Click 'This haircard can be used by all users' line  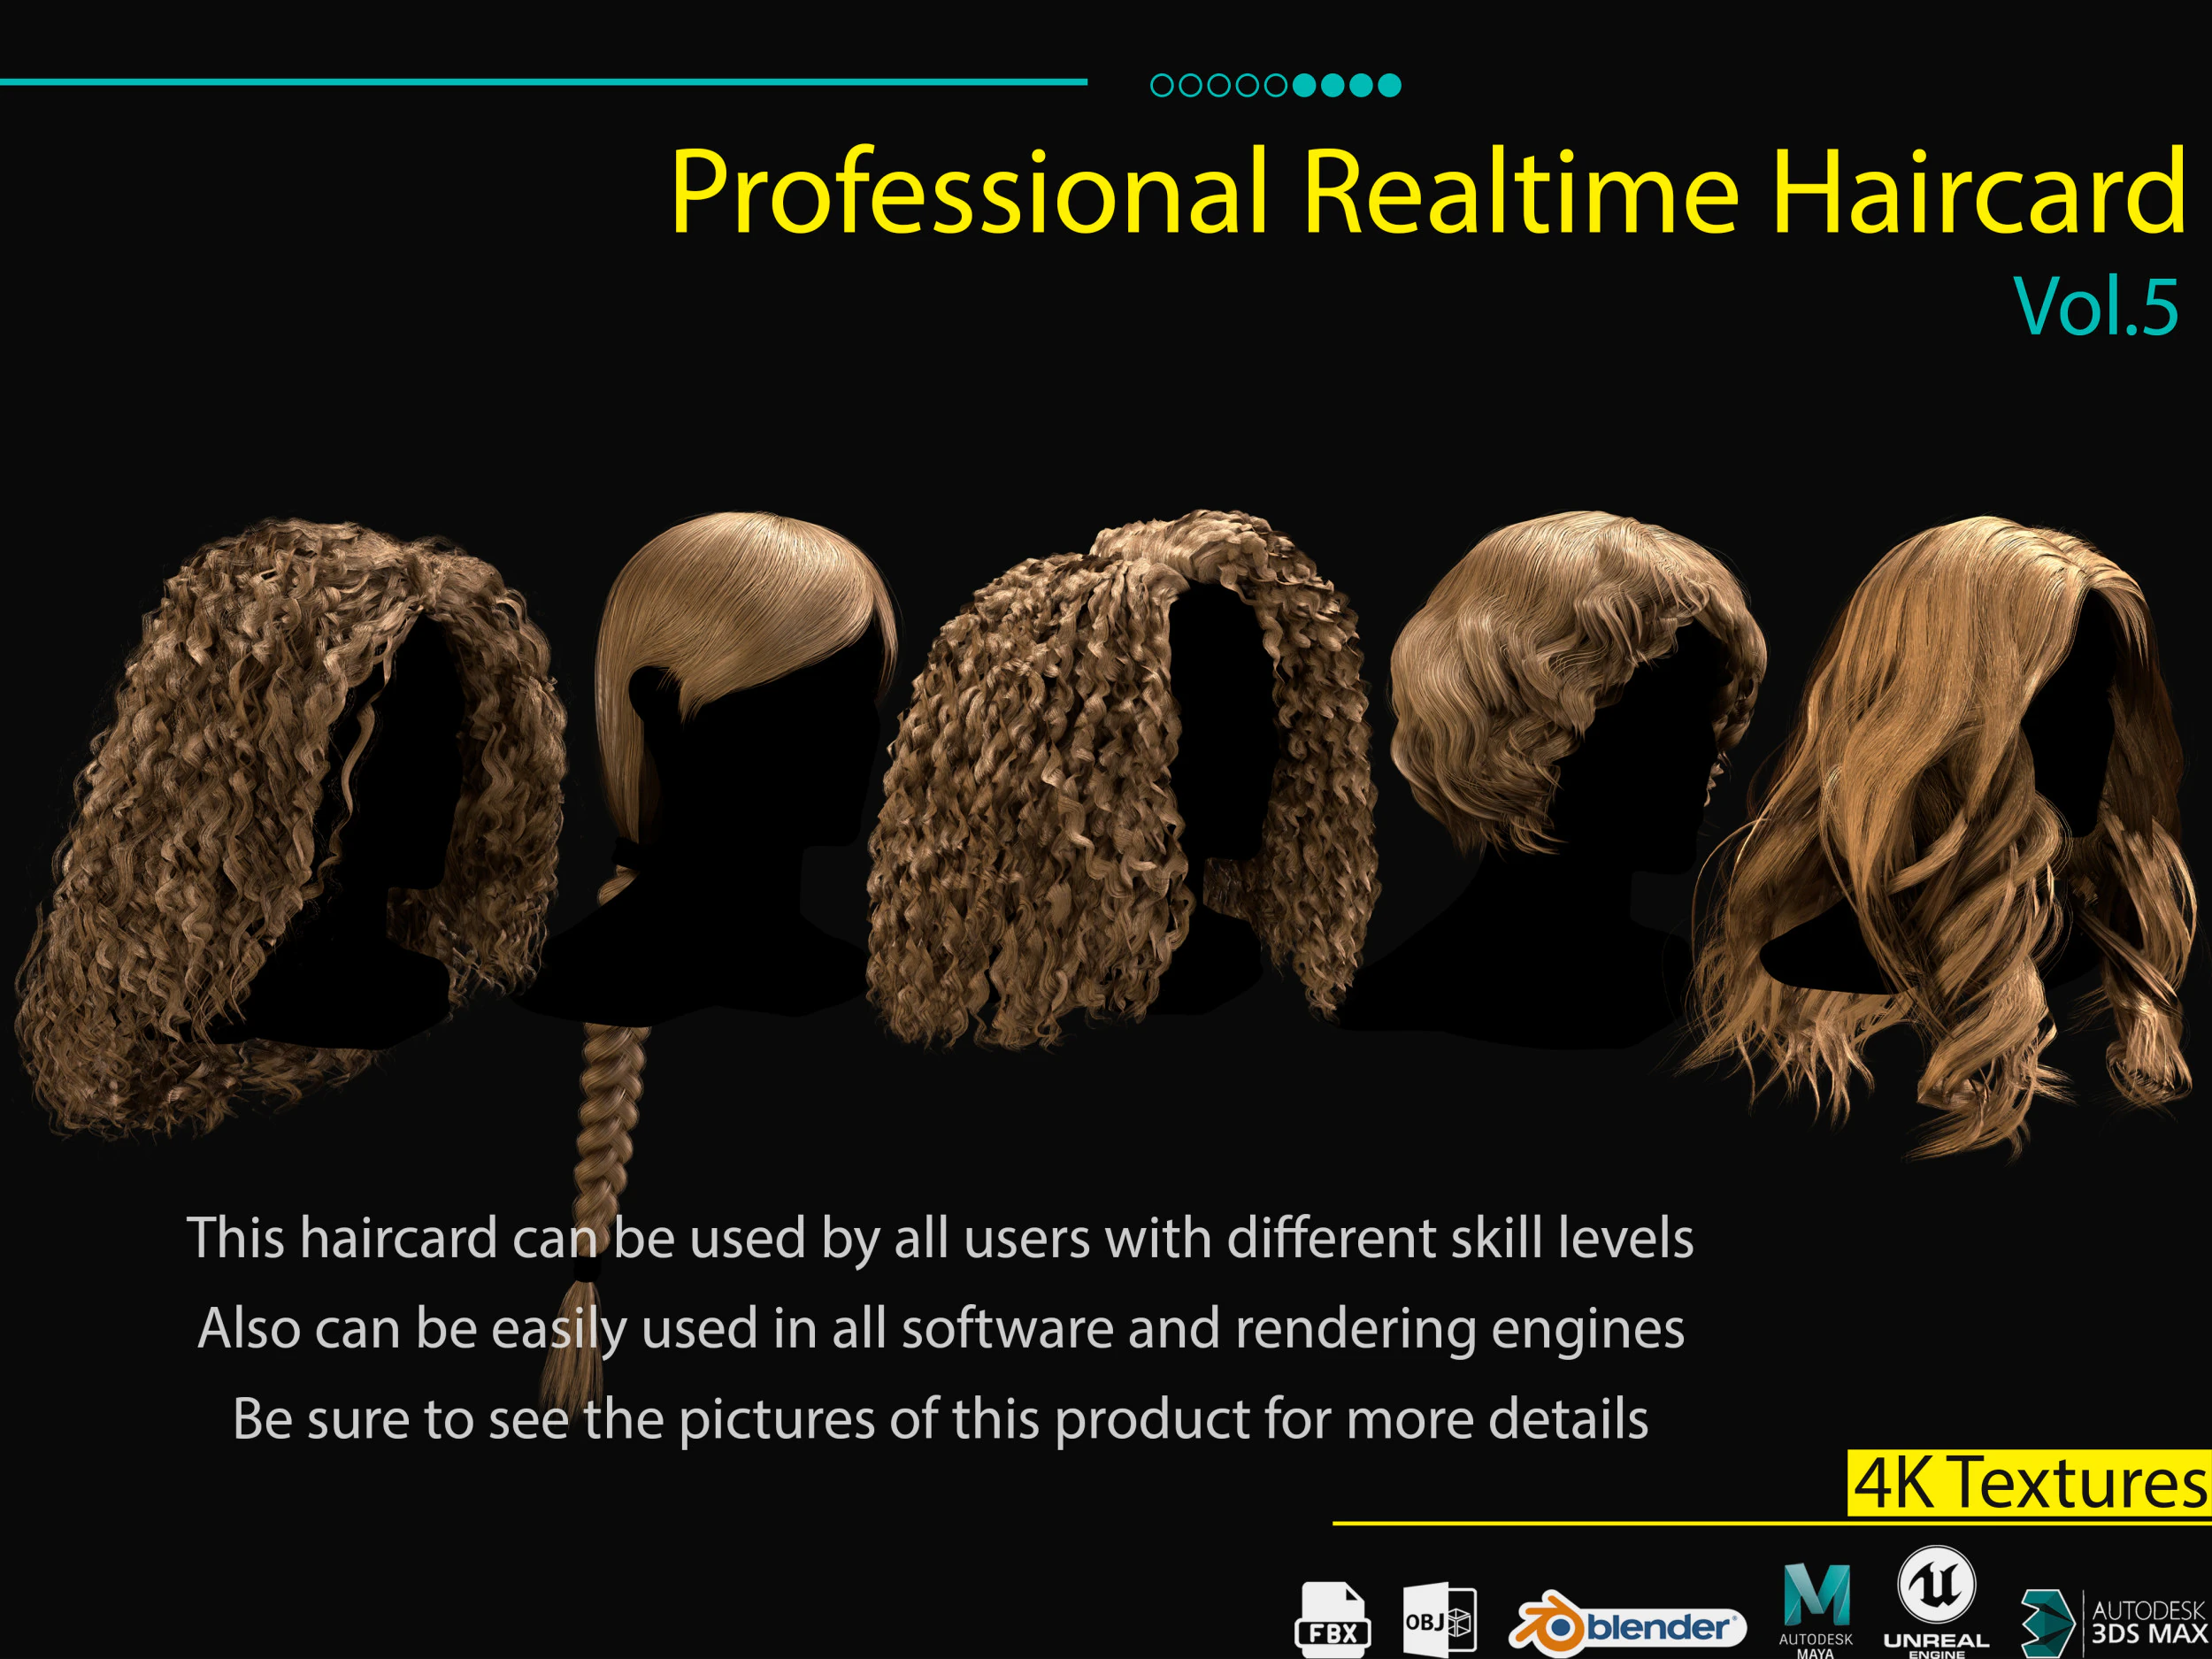(x=940, y=1238)
